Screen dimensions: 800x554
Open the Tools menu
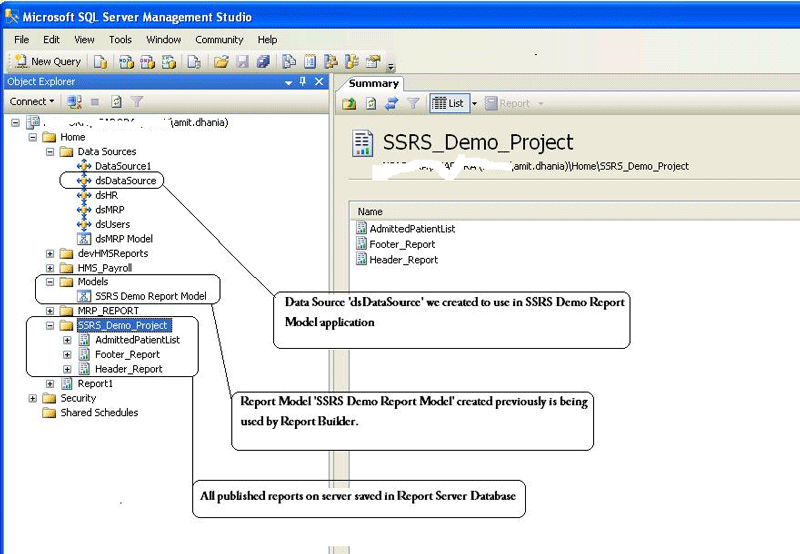(x=120, y=40)
